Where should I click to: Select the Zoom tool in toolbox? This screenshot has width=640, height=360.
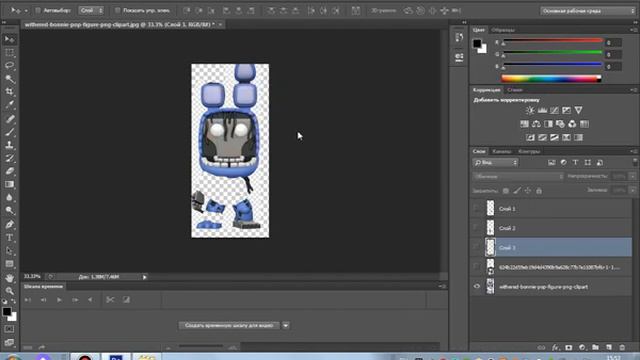click(x=10, y=291)
